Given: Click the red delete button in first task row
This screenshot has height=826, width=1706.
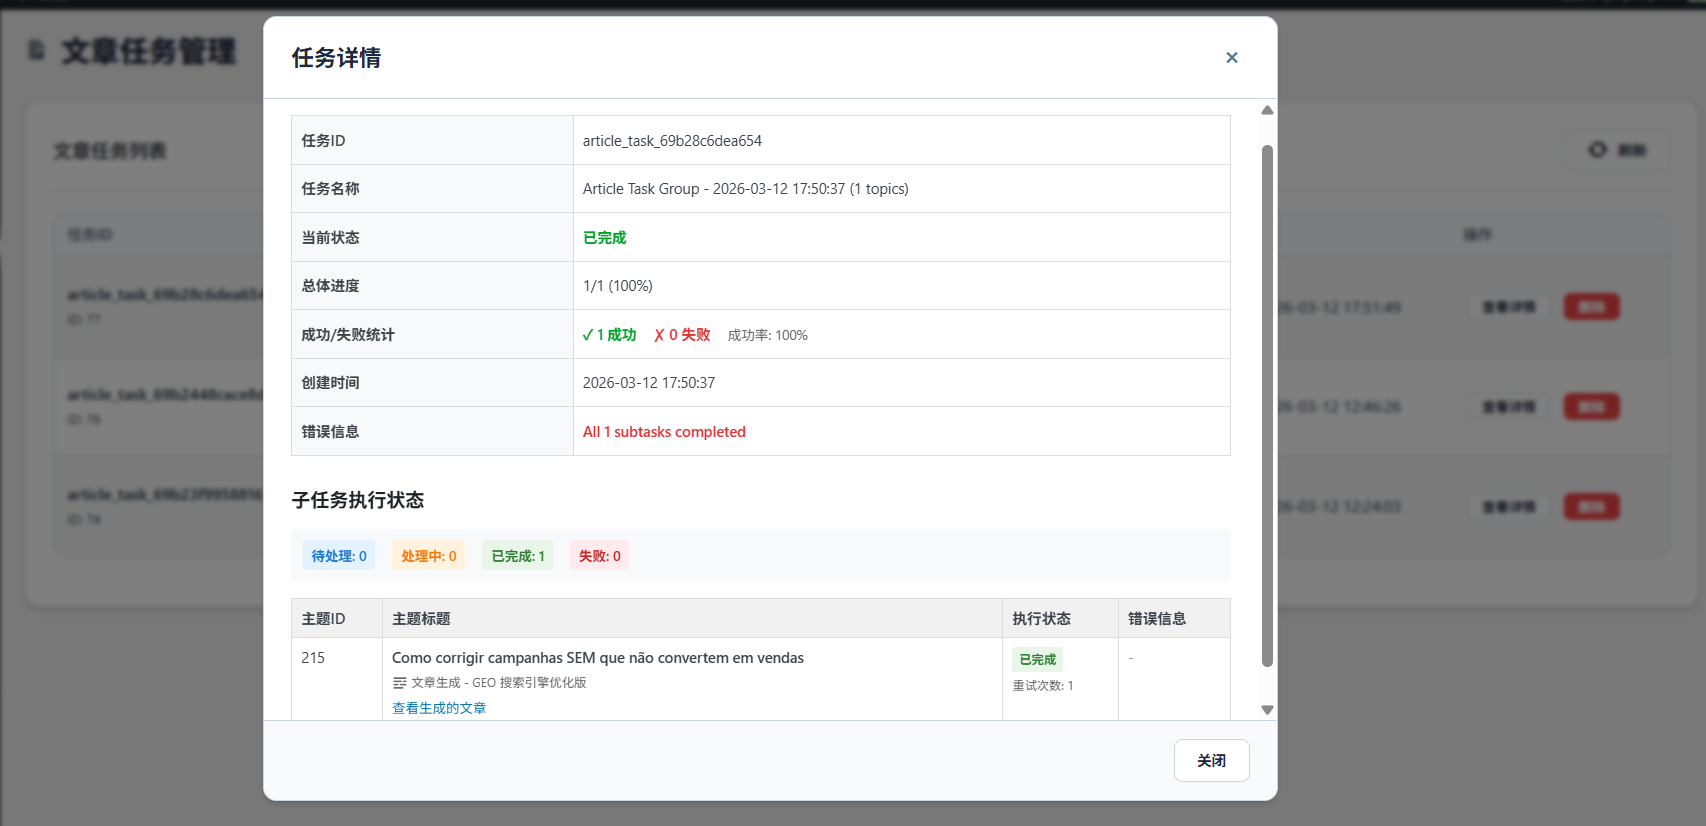Looking at the screenshot, I should (1591, 307).
